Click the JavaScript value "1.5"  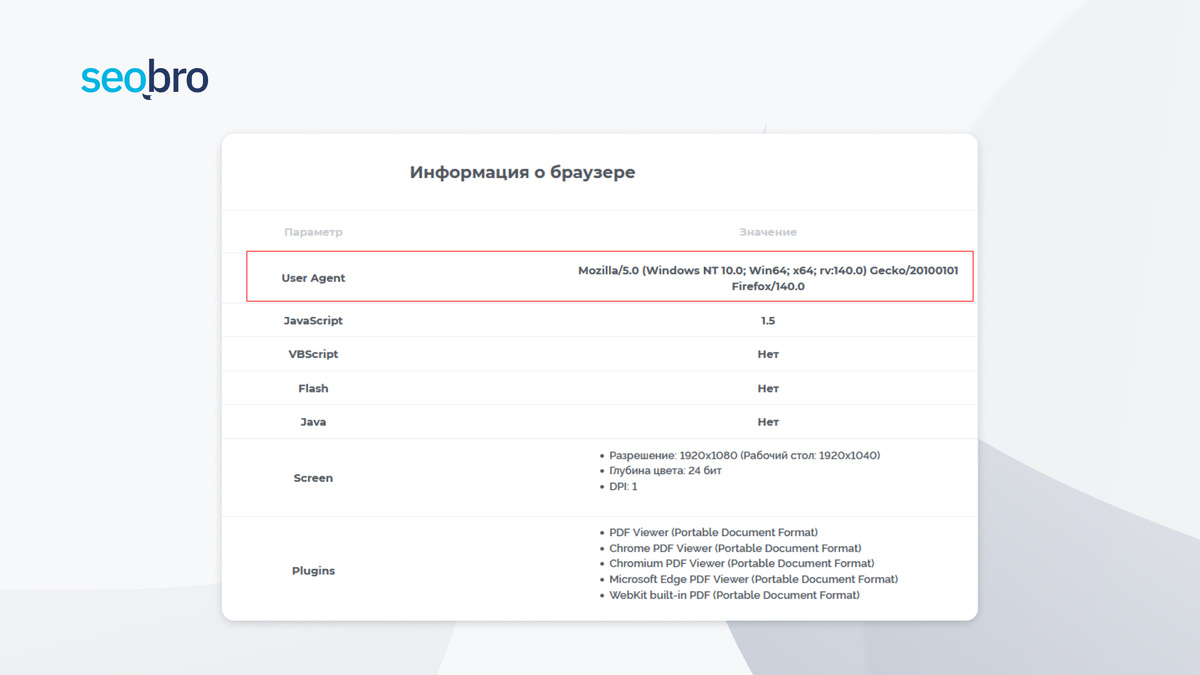[768, 321]
